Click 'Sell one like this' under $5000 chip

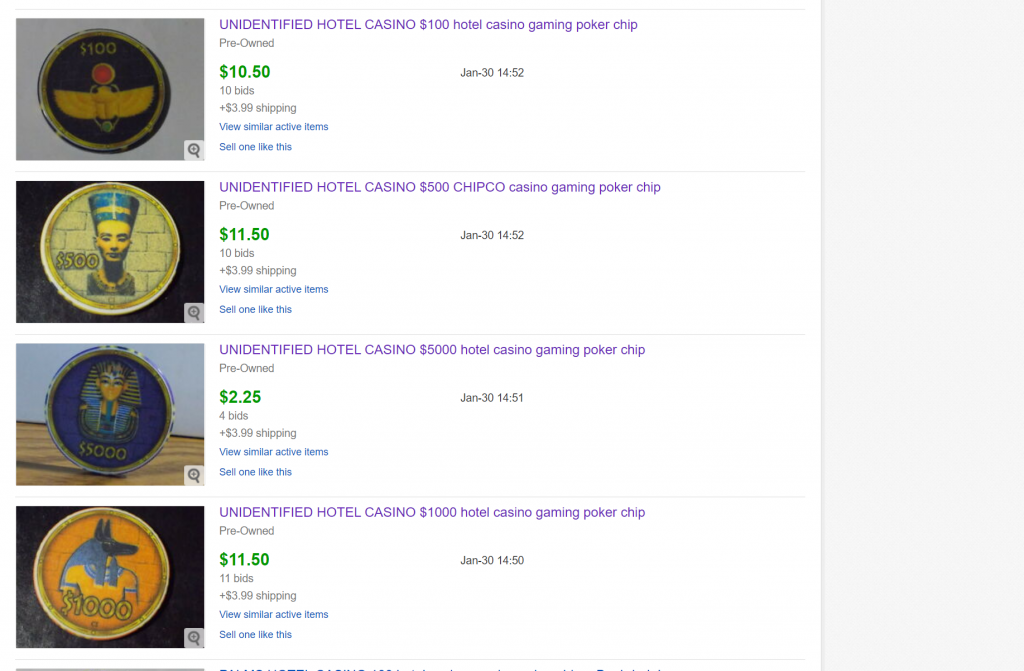[x=256, y=472]
